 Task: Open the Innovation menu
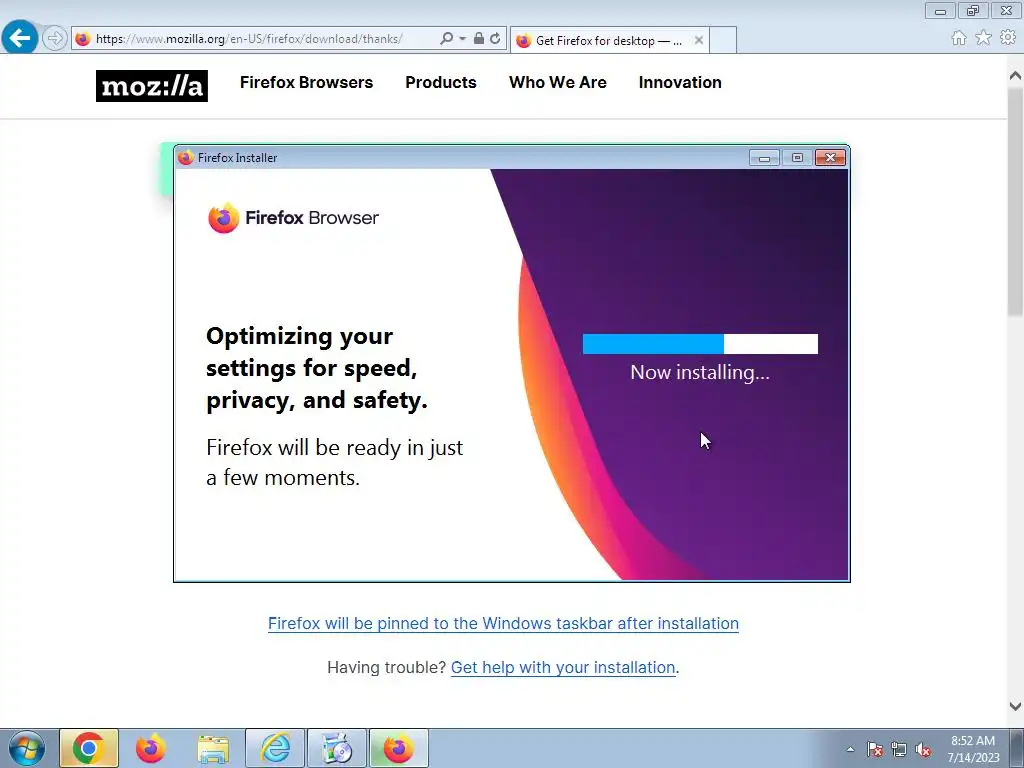click(x=680, y=82)
